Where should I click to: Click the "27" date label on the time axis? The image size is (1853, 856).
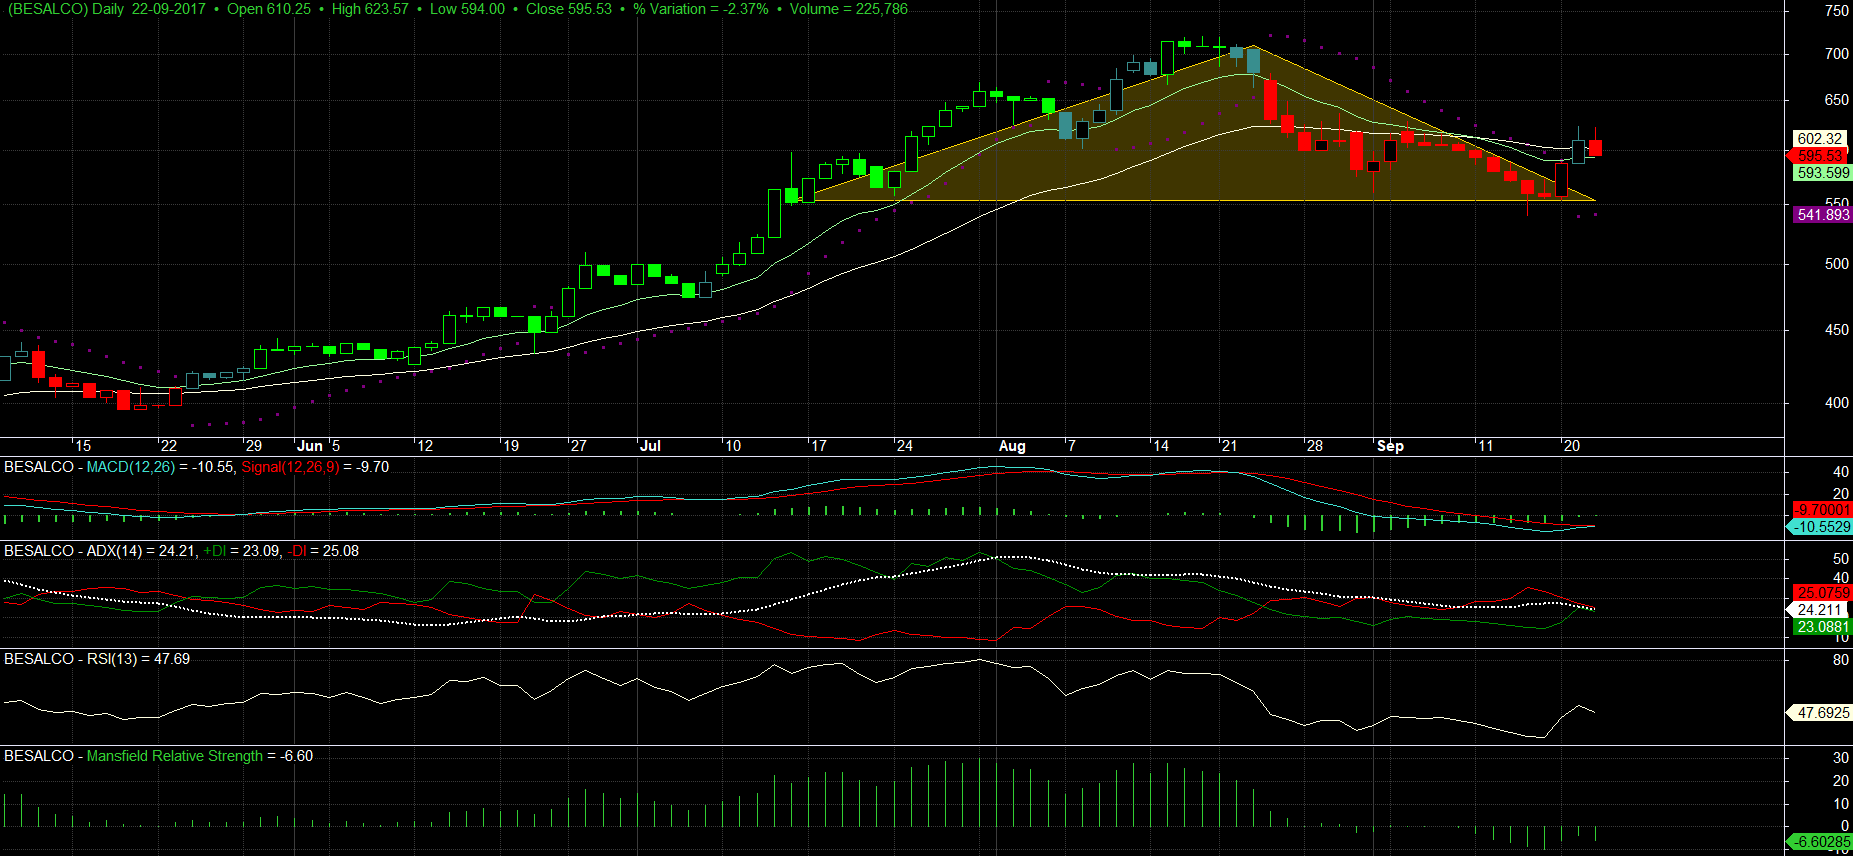pos(579,446)
